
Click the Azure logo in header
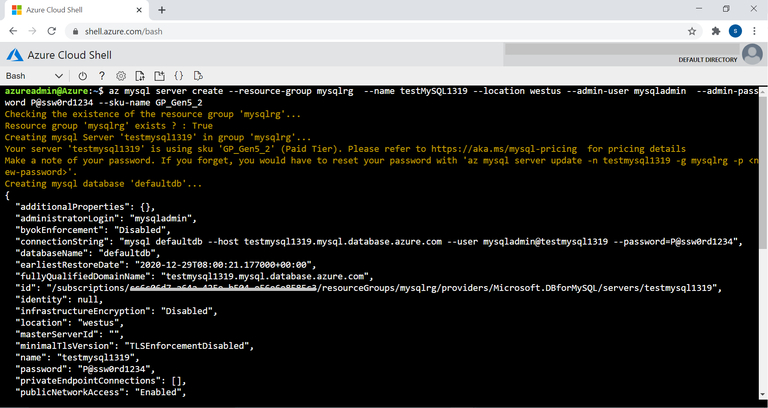pyautogui.click(x=16, y=54)
